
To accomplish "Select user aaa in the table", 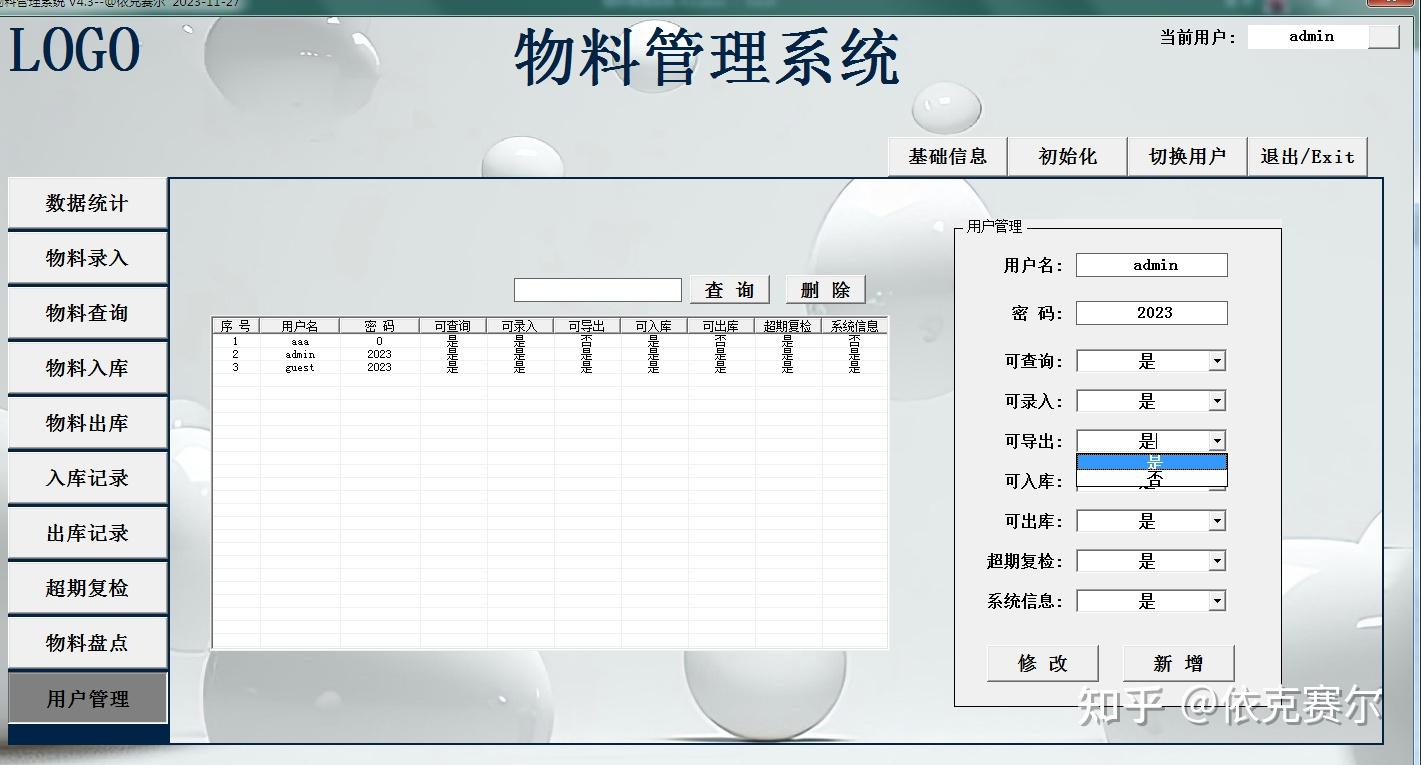I will point(300,341).
